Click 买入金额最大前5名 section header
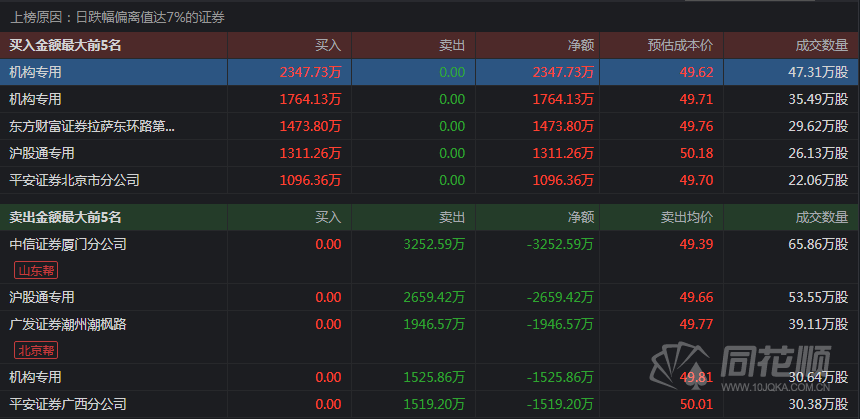Viewport: 860px width, 419px height. tap(65, 46)
